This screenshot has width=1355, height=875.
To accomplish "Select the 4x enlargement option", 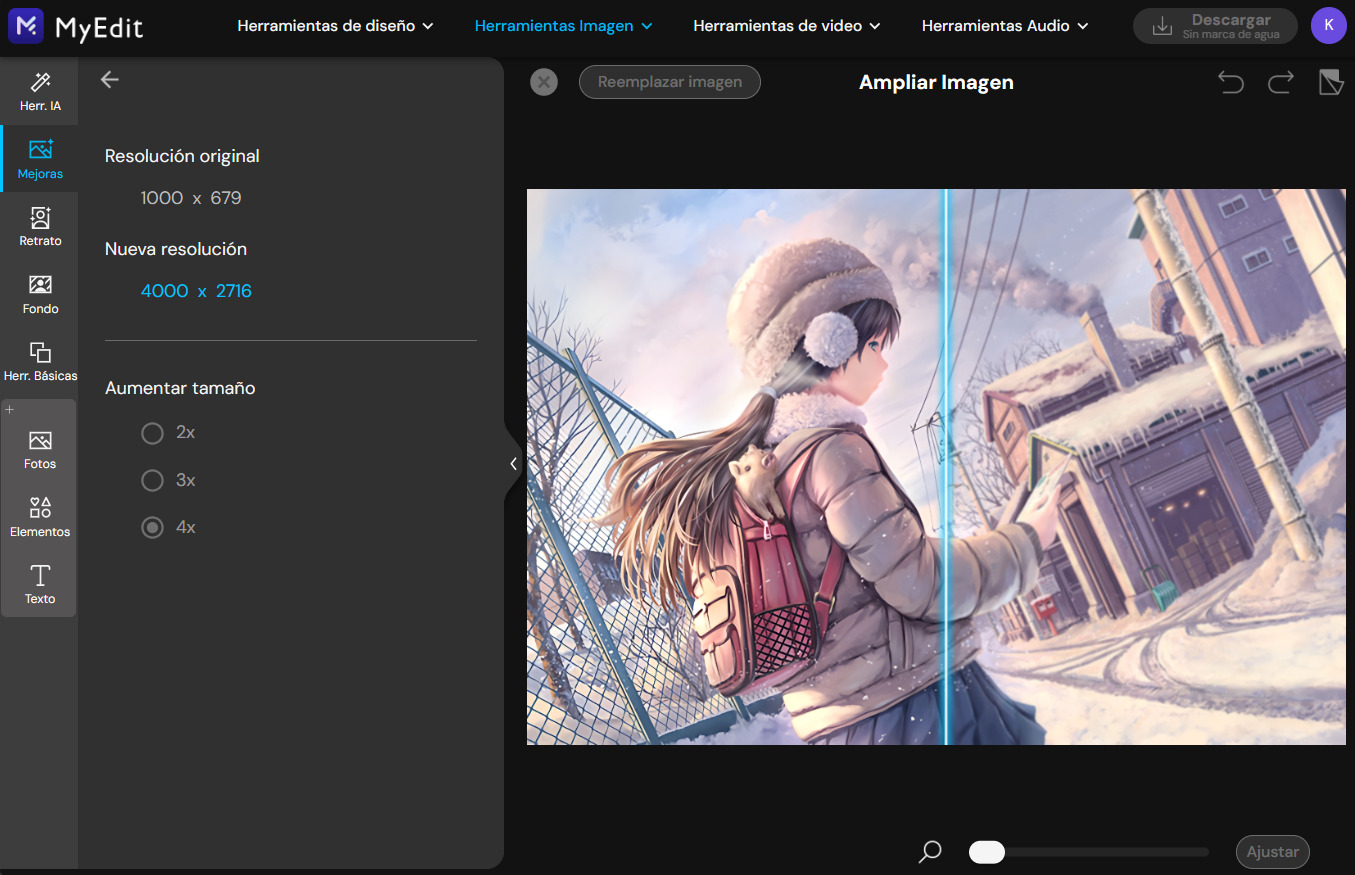I will click(x=152, y=527).
